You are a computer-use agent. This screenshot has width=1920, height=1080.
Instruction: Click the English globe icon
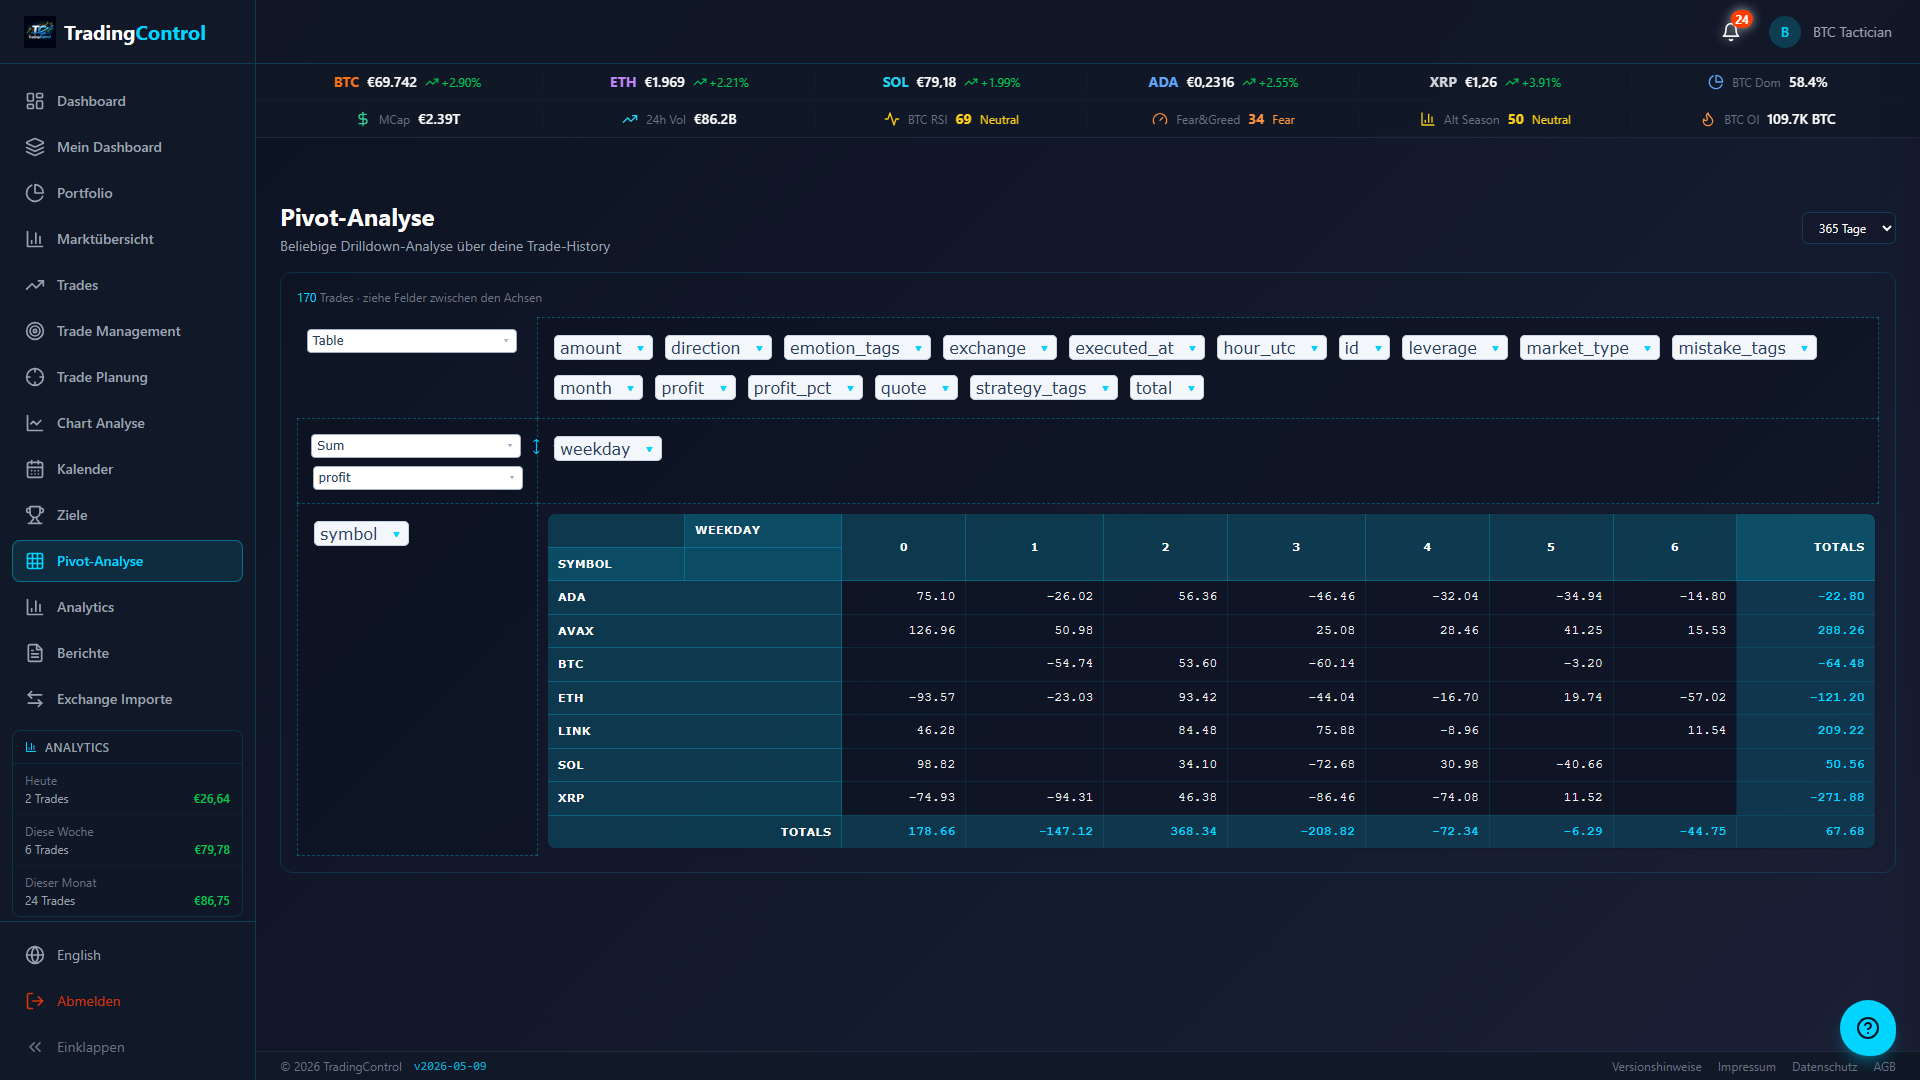point(35,955)
